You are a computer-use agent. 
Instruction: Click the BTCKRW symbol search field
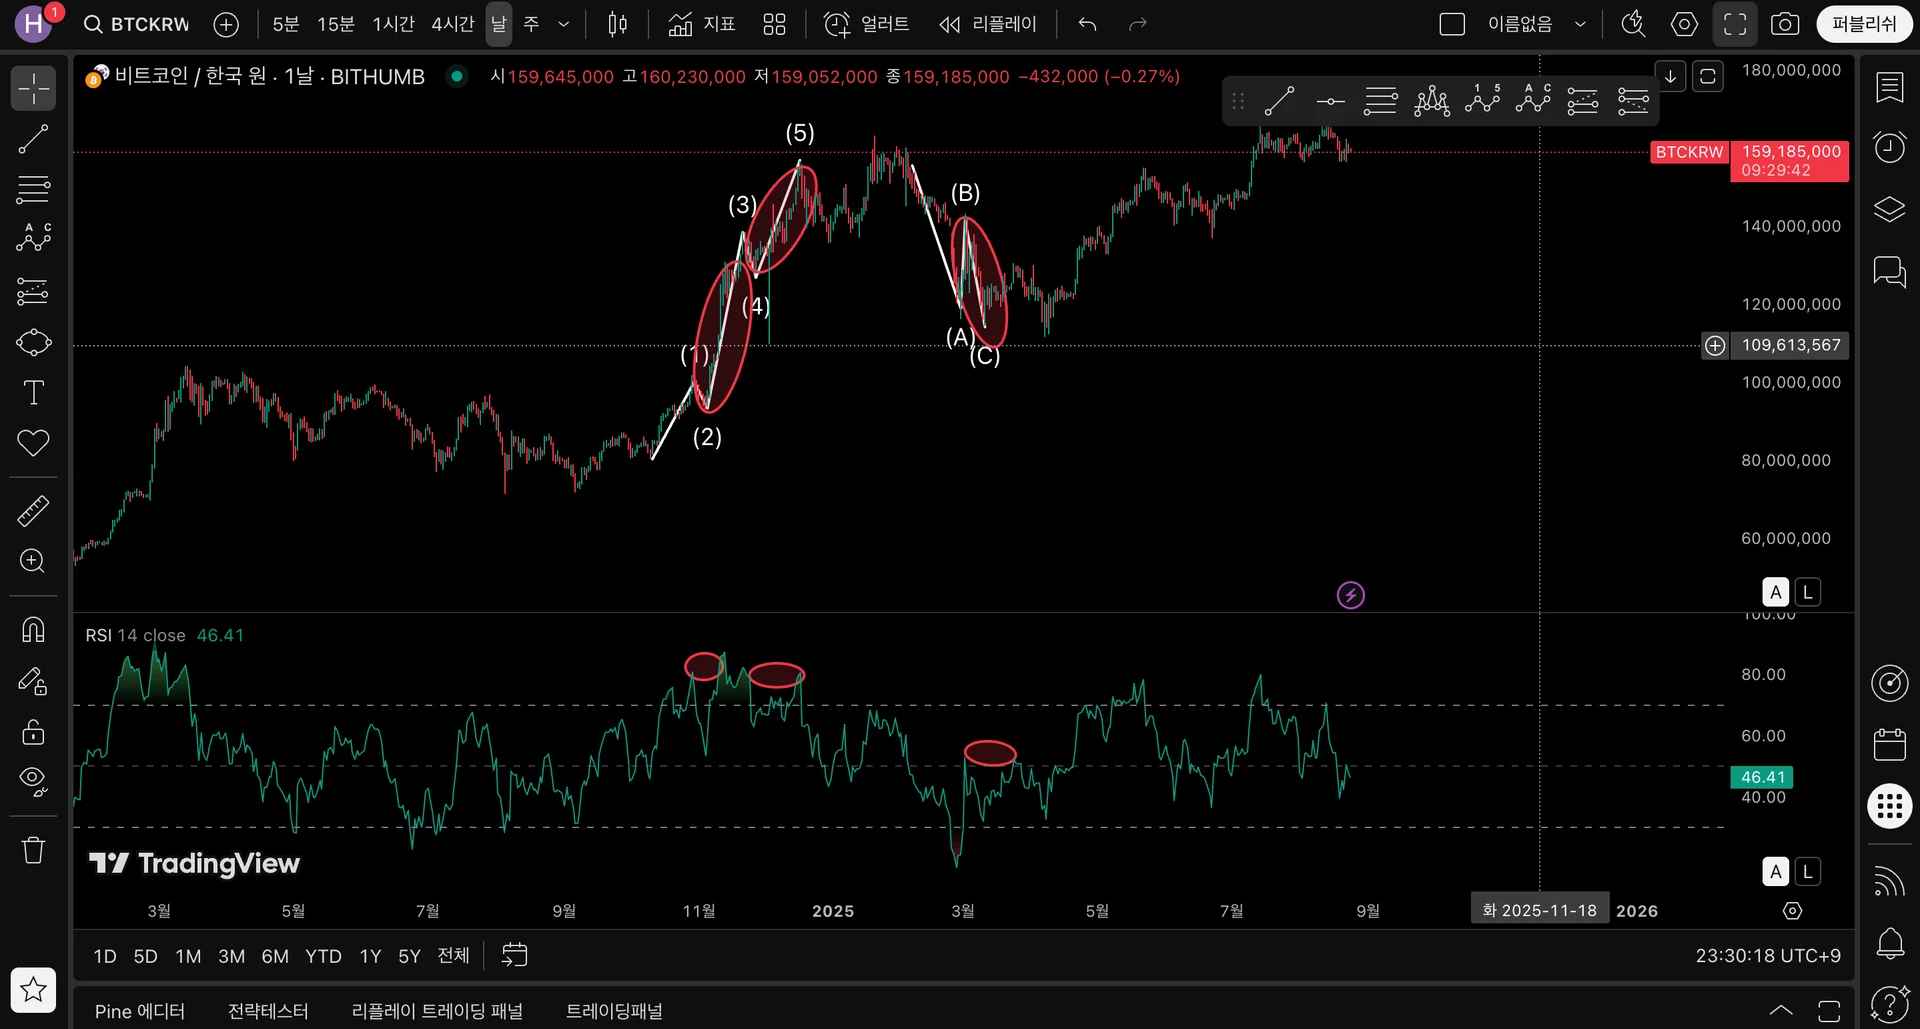point(137,24)
